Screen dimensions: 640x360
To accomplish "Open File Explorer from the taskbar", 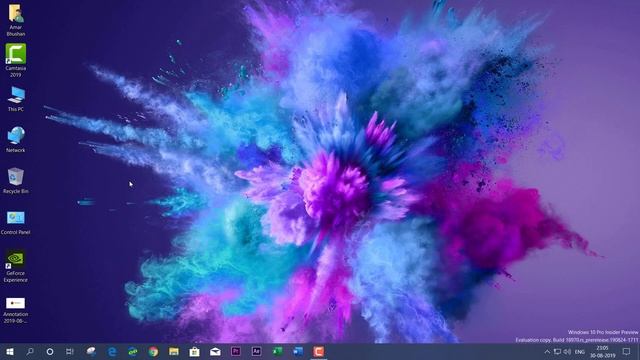I will 174,351.
